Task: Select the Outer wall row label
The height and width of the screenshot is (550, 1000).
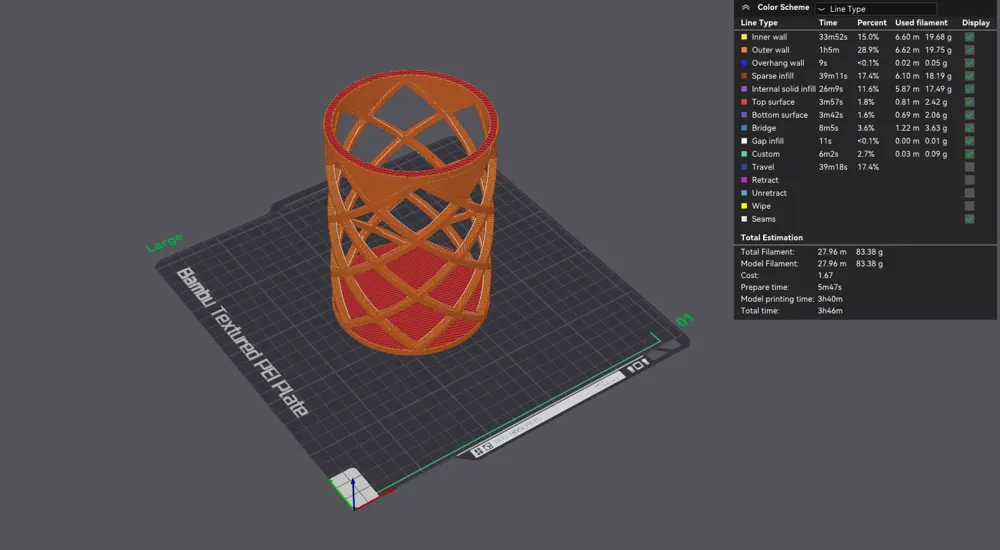Action: (770, 50)
